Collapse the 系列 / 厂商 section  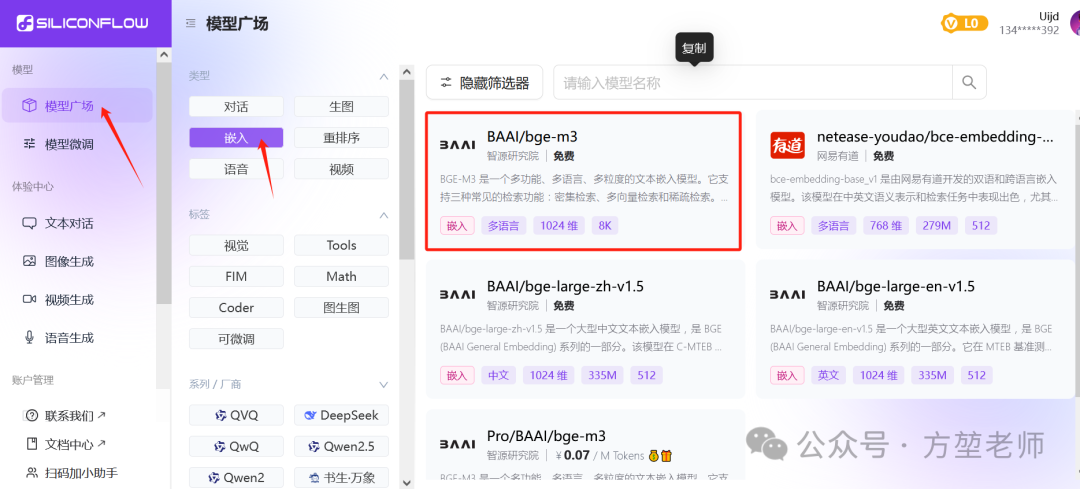click(384, 384)
